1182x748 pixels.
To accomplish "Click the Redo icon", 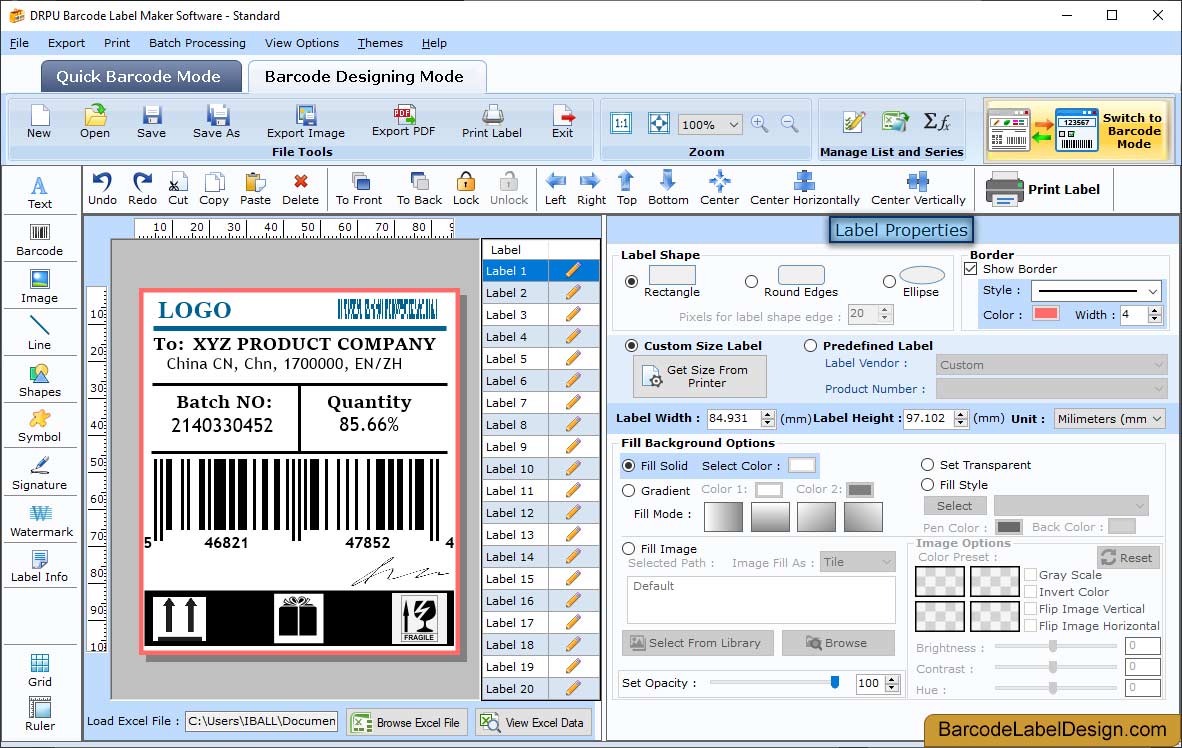I will tap(142, 189).
